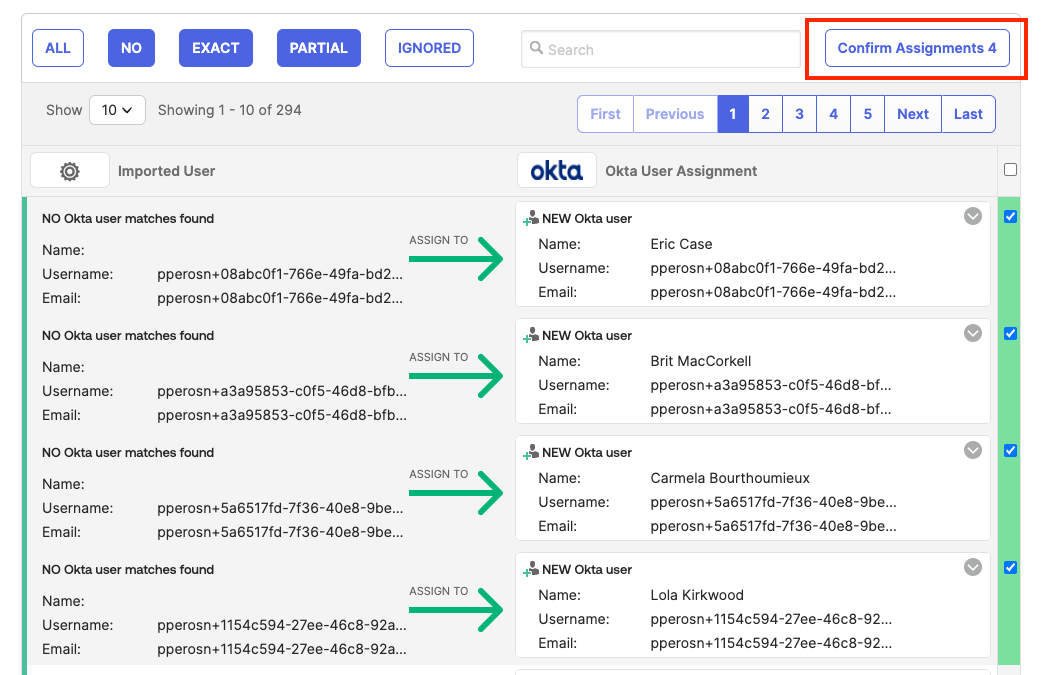Image resolution: width=1054 pixels, height=675 pixels.
Task: Click imported username pperosn+1154c594-27ee-46c8-92a...
Action: tap(282, 625)
